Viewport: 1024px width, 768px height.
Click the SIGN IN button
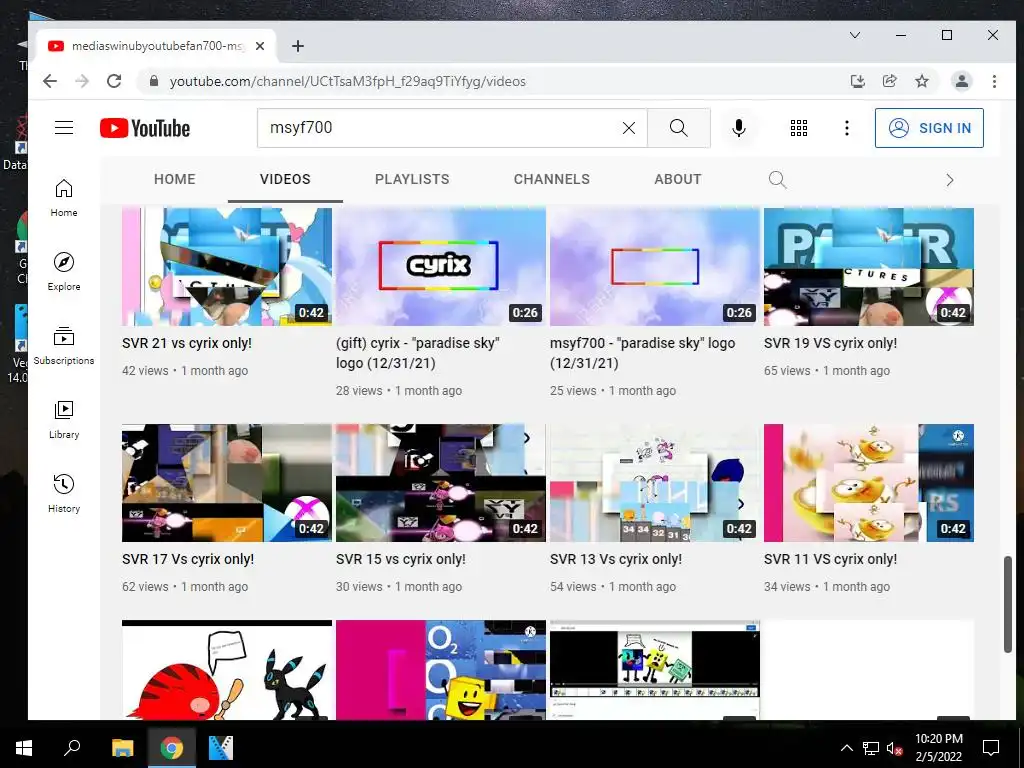click(929, 128)
